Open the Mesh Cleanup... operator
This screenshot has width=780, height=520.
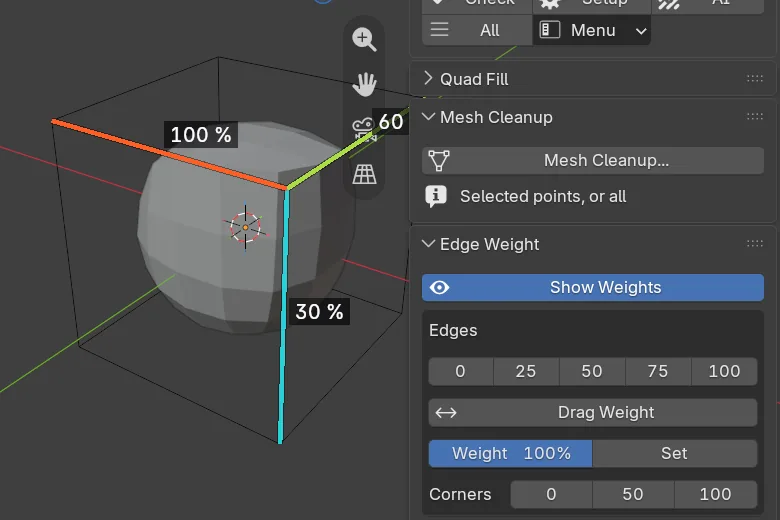click(x=592, y=161)
